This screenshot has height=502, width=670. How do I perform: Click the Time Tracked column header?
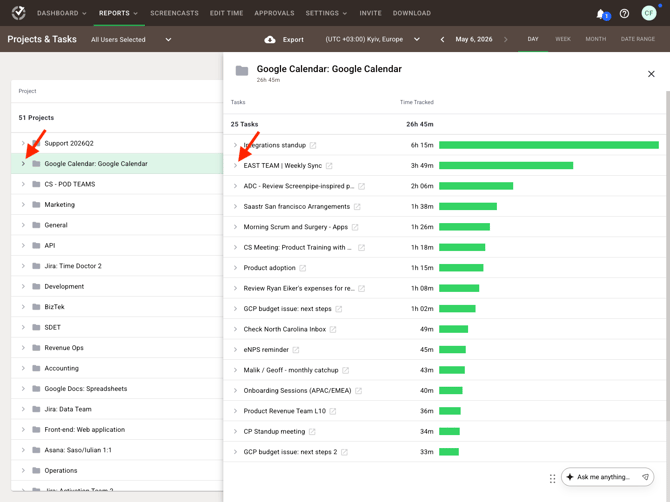417,102
